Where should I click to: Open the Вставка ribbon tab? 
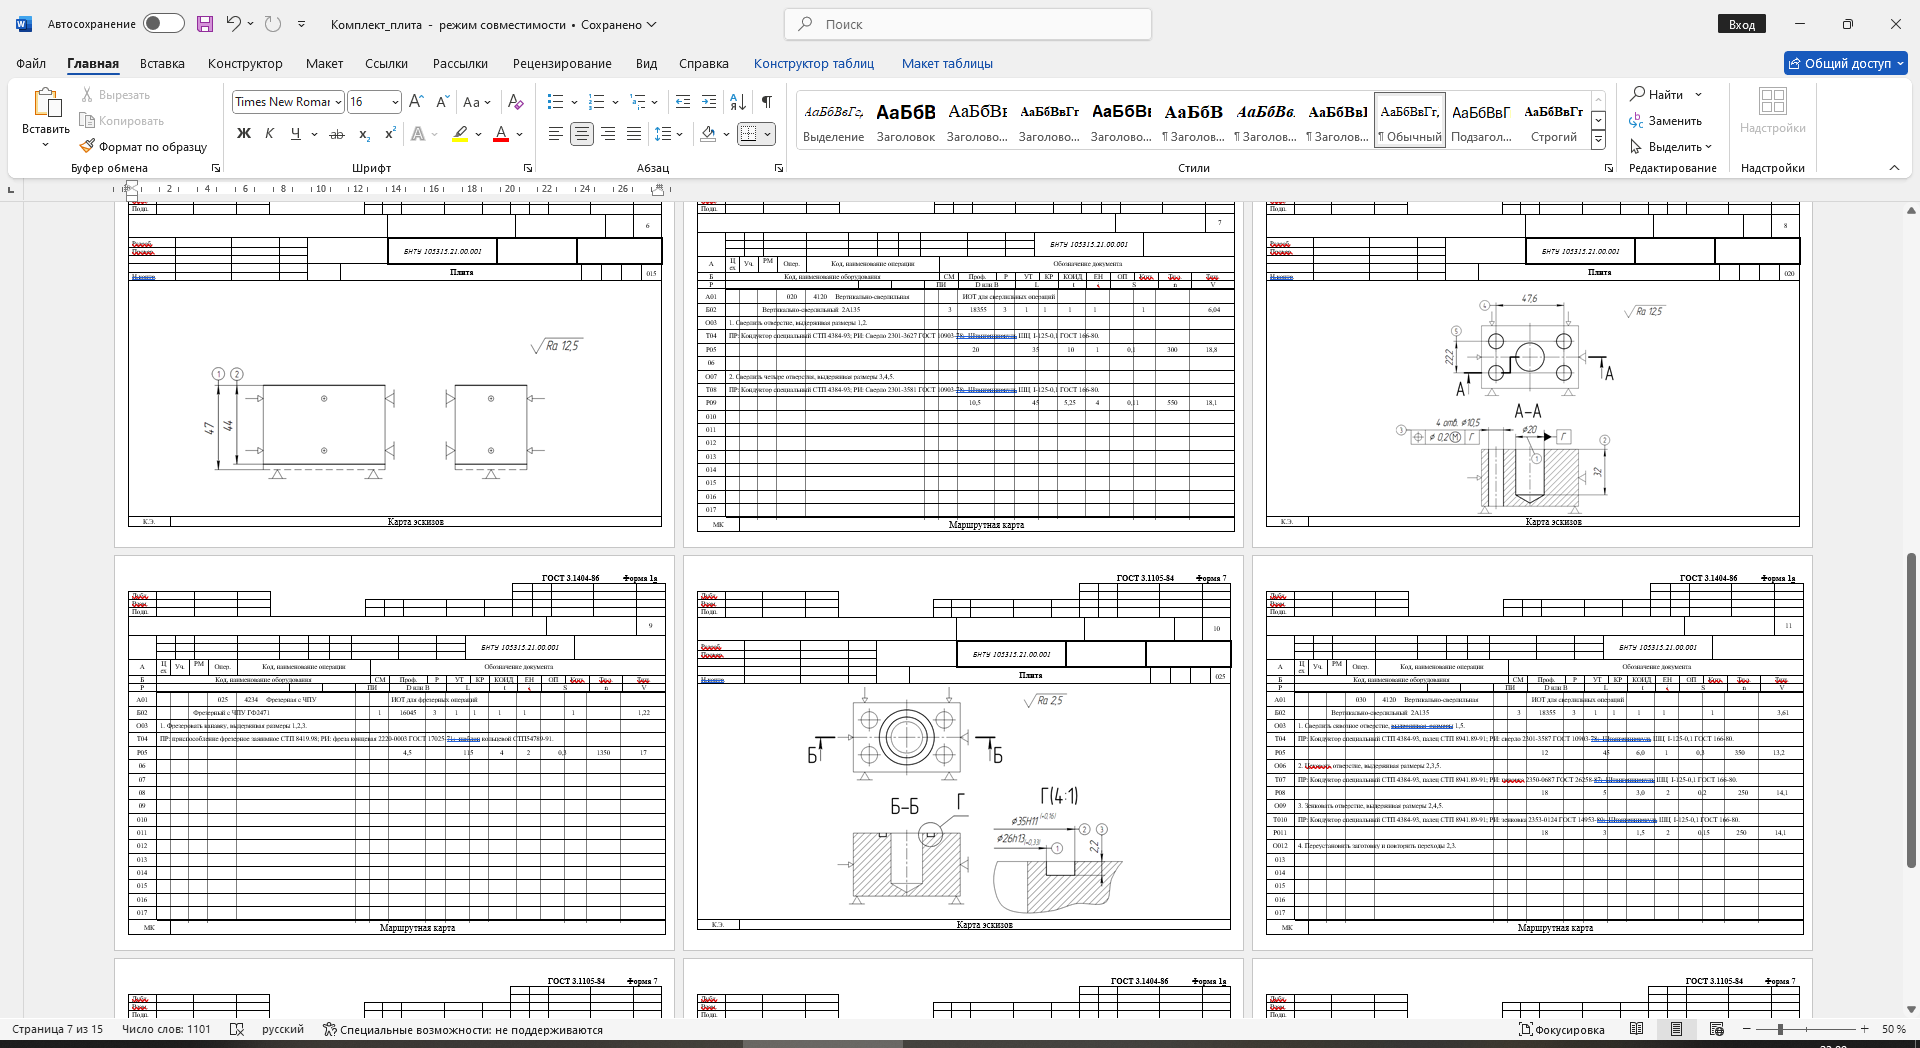pyautogui.click(x=162, y=63)
